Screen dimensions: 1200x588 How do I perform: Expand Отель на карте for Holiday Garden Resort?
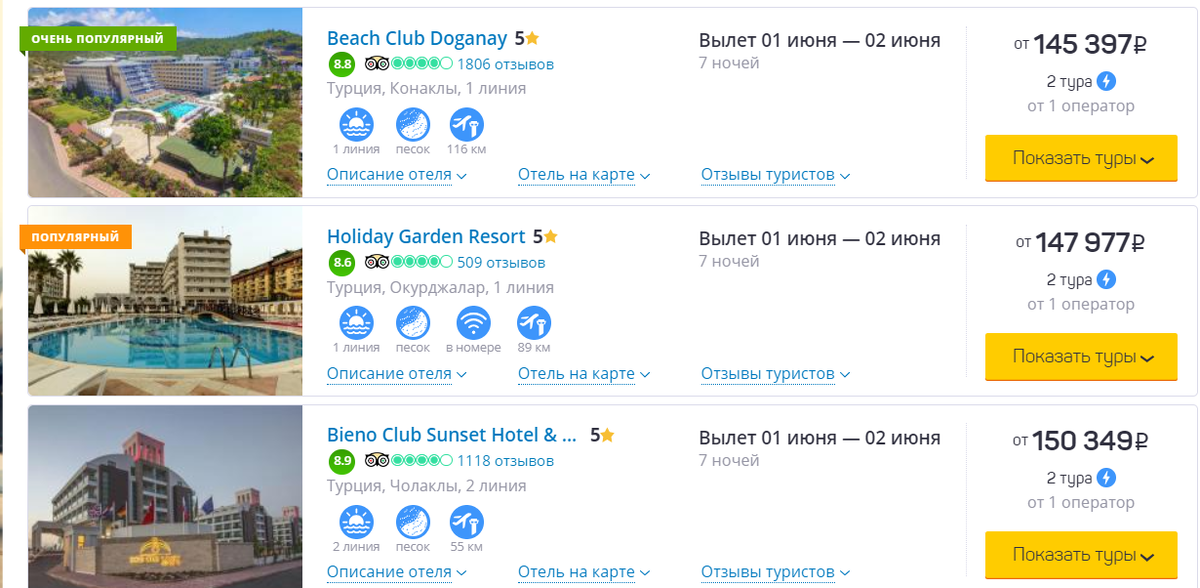tap(584, 374)
